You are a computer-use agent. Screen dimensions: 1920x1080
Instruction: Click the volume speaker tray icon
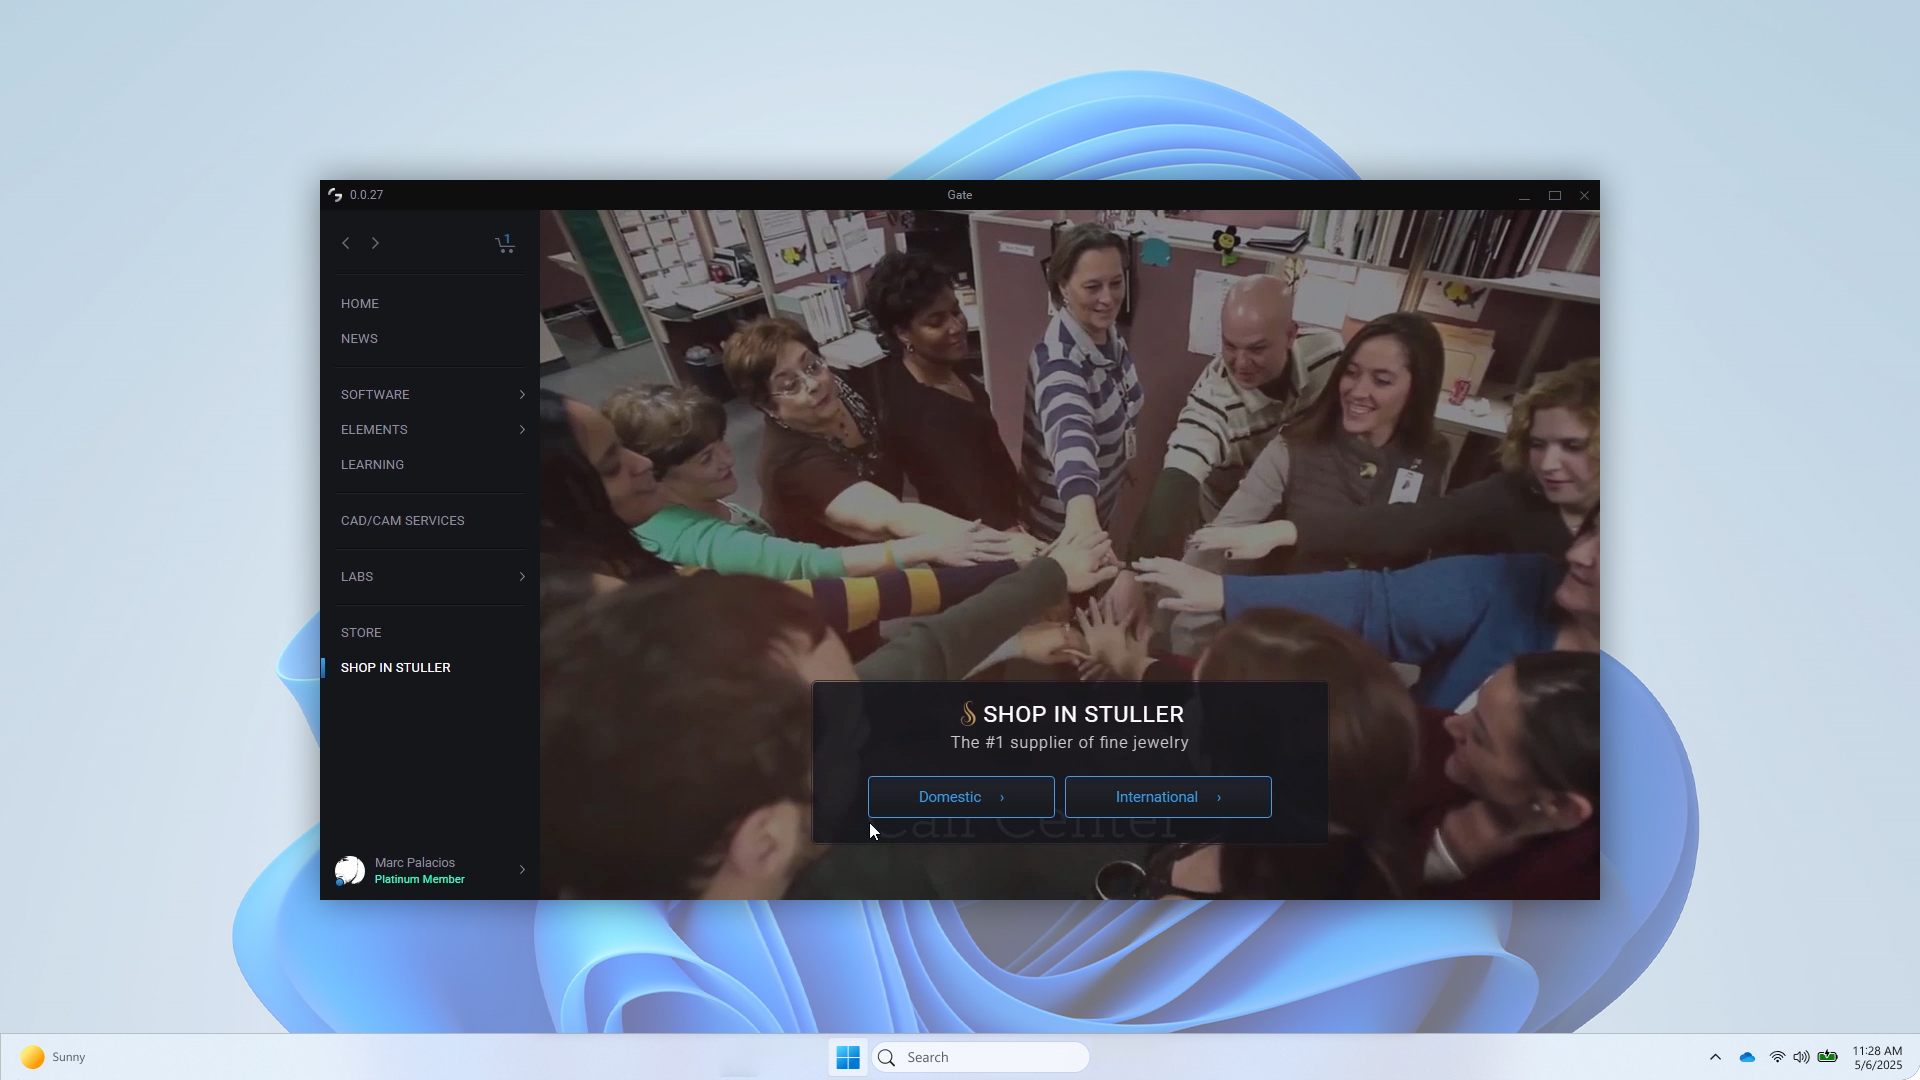click(1801, 1057)
